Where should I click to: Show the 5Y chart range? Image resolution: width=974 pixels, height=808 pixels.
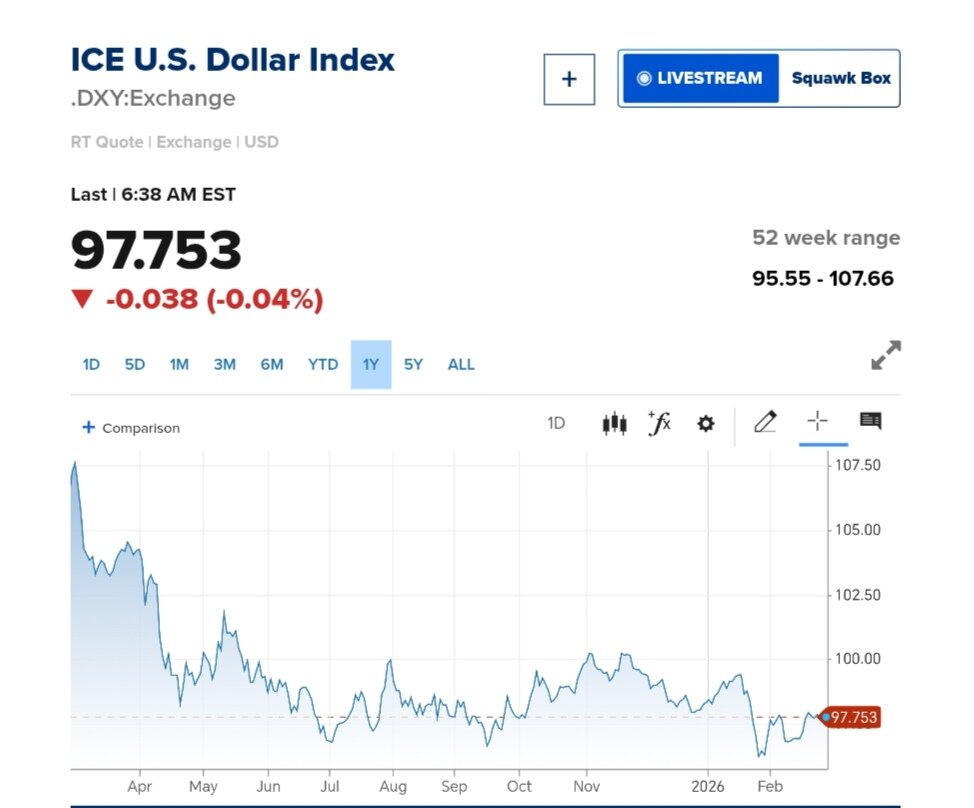pyautogui.click(x=413, y=364)
